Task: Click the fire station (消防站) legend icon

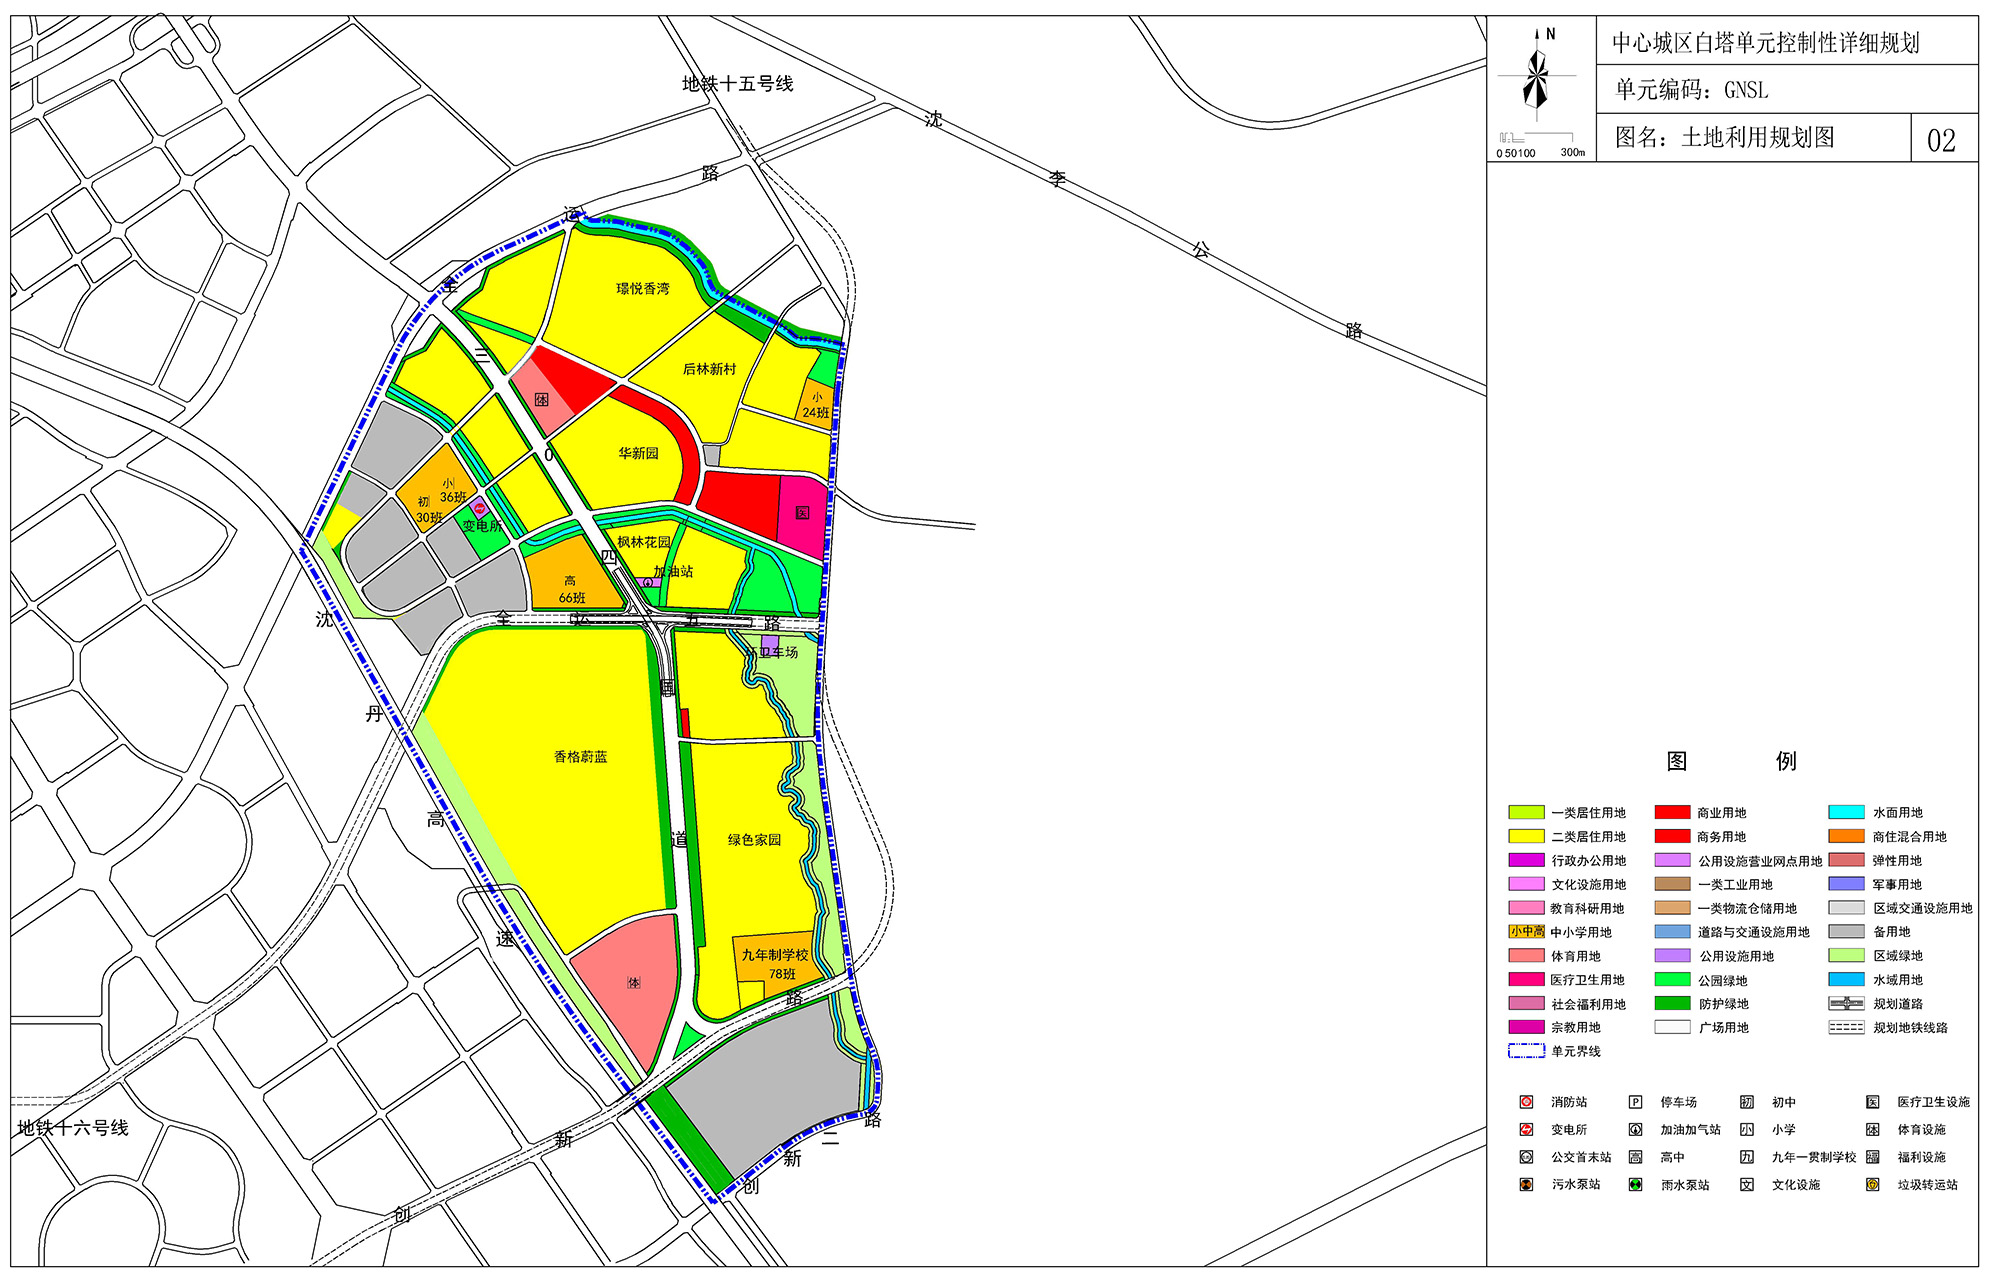Action: [x=1526, y=1102]
